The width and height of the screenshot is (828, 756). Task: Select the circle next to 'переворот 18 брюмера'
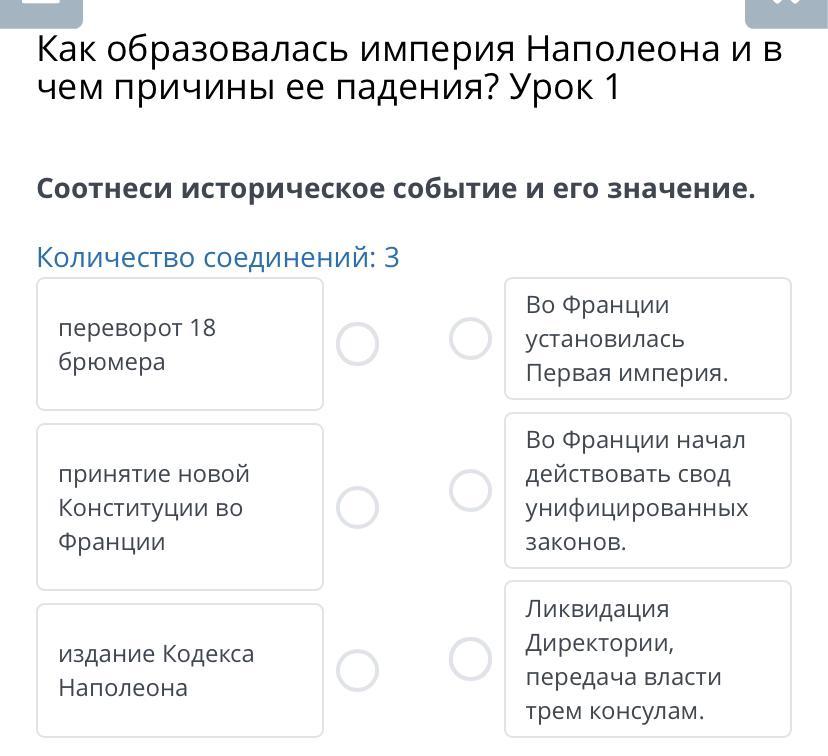click(357, 345)
